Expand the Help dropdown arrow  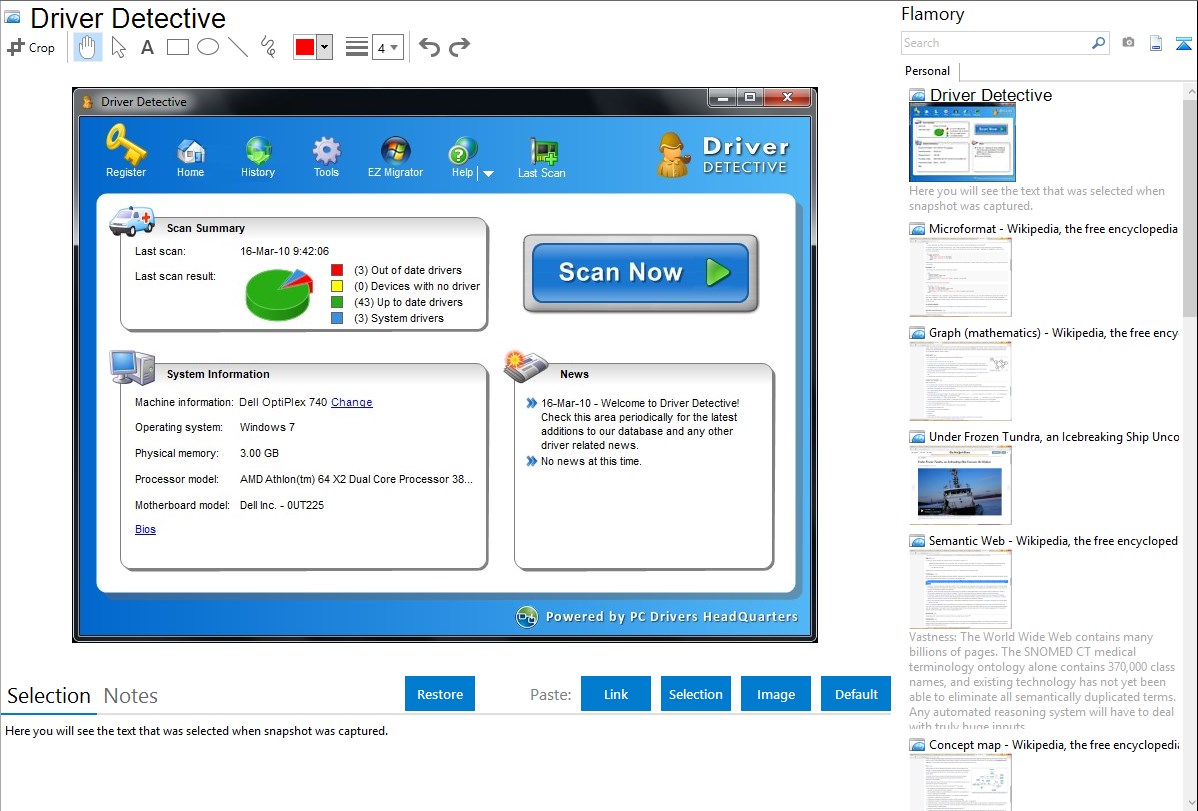(x=488, y=174)
